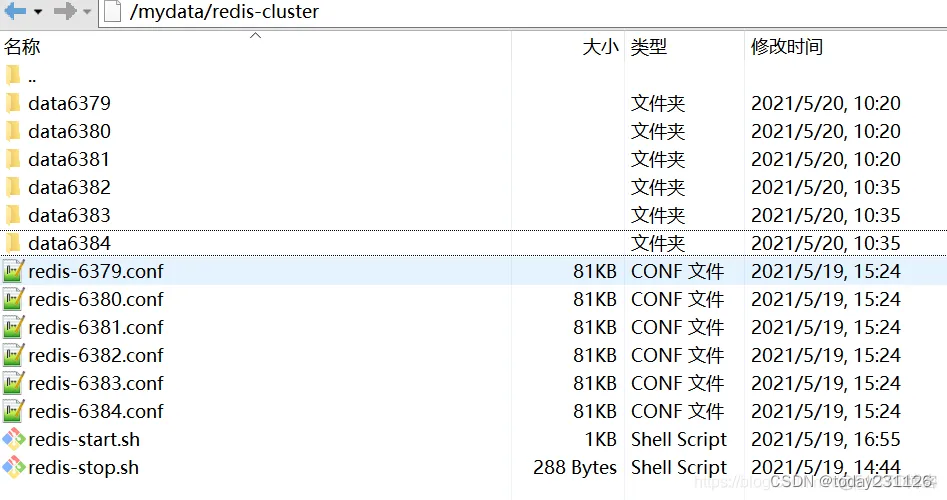Select the redis-start.sh file name
947x500 pixels.
click(x=84, y=440)
